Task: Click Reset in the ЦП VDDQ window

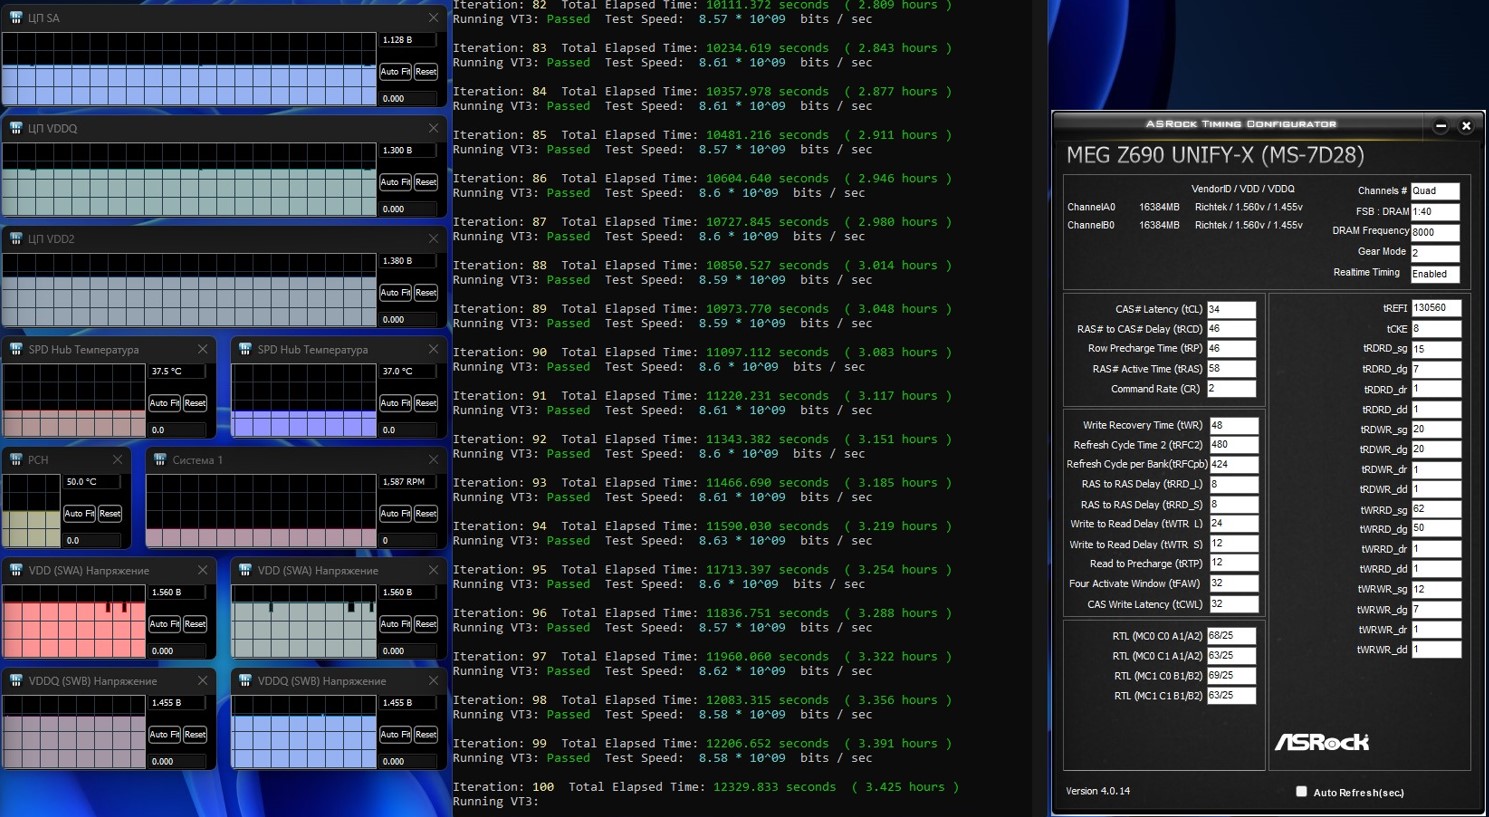Action: point(426,182)
